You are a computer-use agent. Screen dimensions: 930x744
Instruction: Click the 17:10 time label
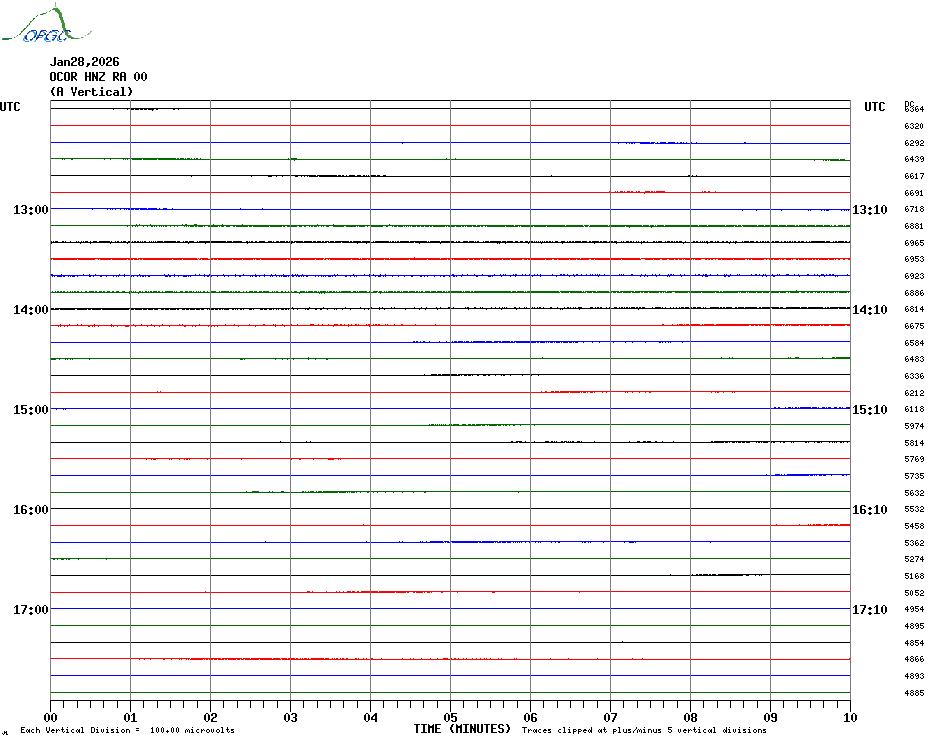pyautogui.click(x=870, y=610)
